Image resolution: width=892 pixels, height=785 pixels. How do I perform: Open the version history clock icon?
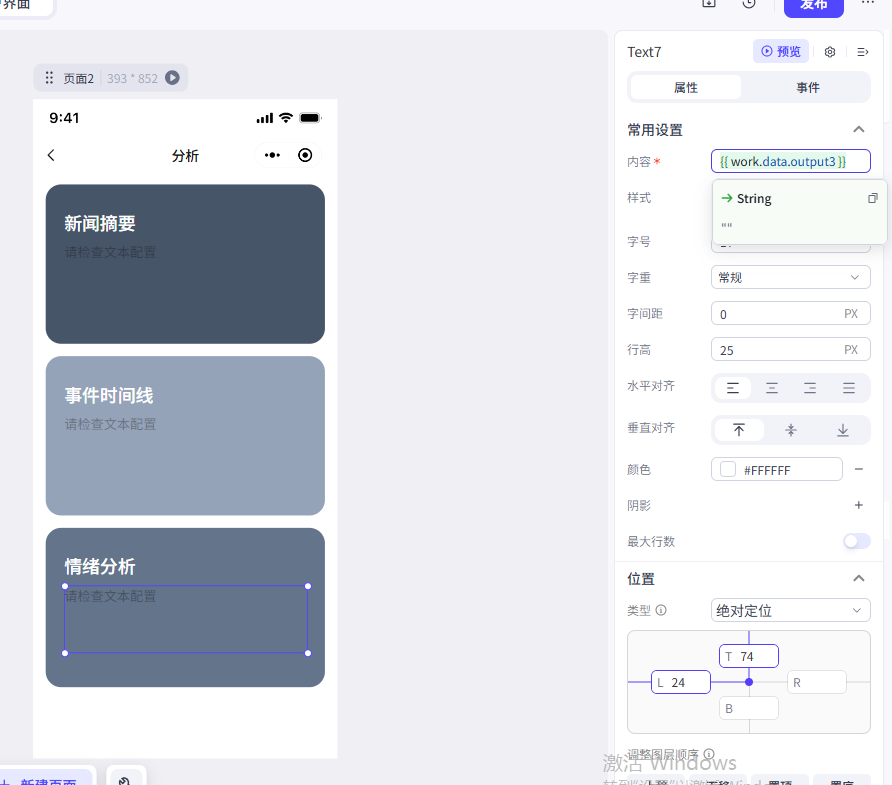pyautogui.click(x=749, y=4)
